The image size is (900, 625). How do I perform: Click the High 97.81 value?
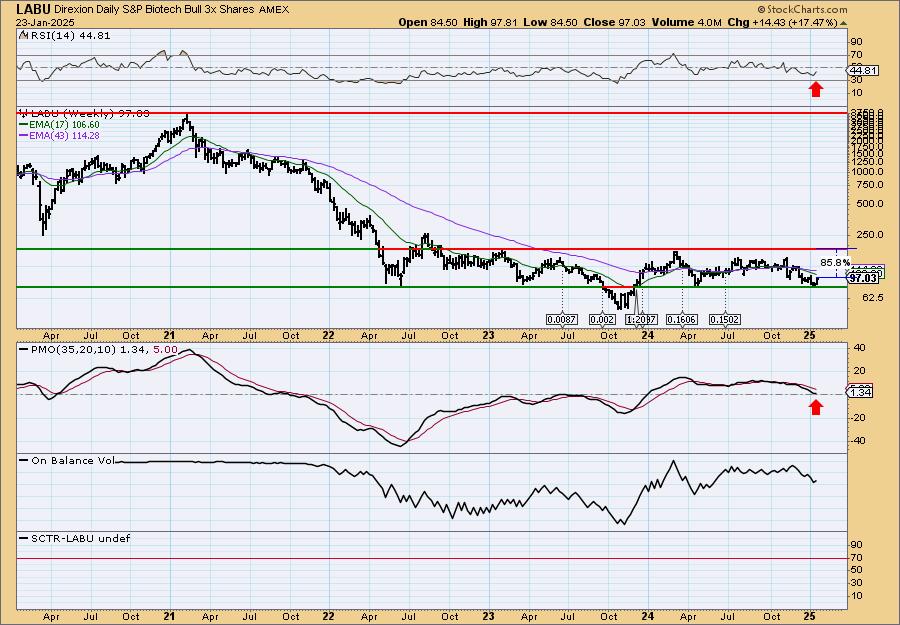[490, 22]
